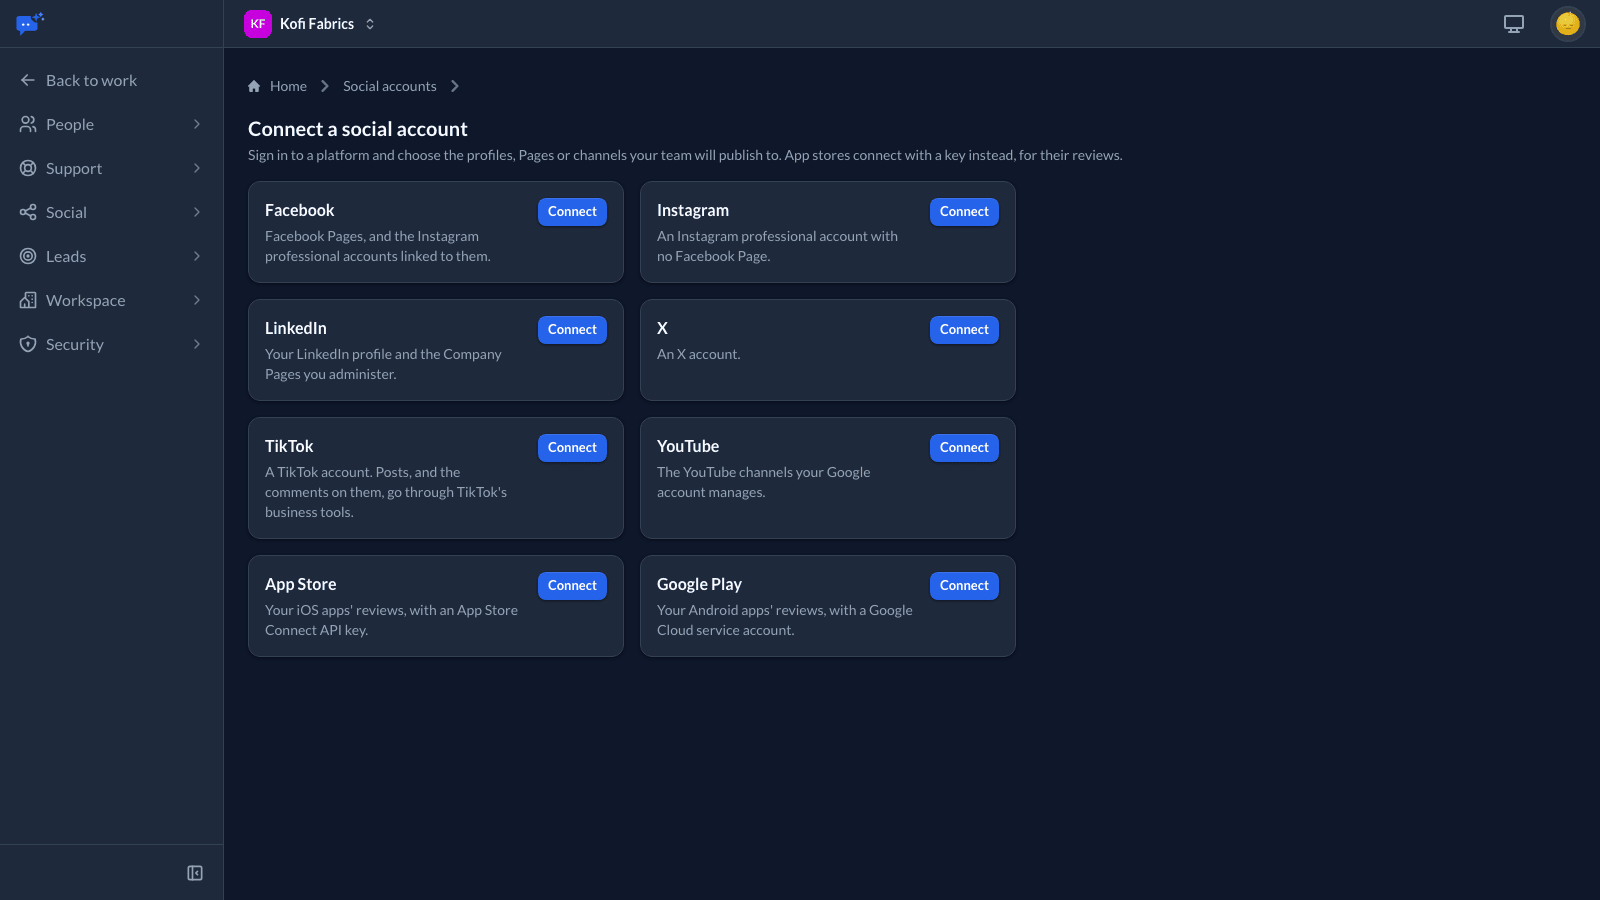Open the Workspace menu item

(x=111, y=300)
